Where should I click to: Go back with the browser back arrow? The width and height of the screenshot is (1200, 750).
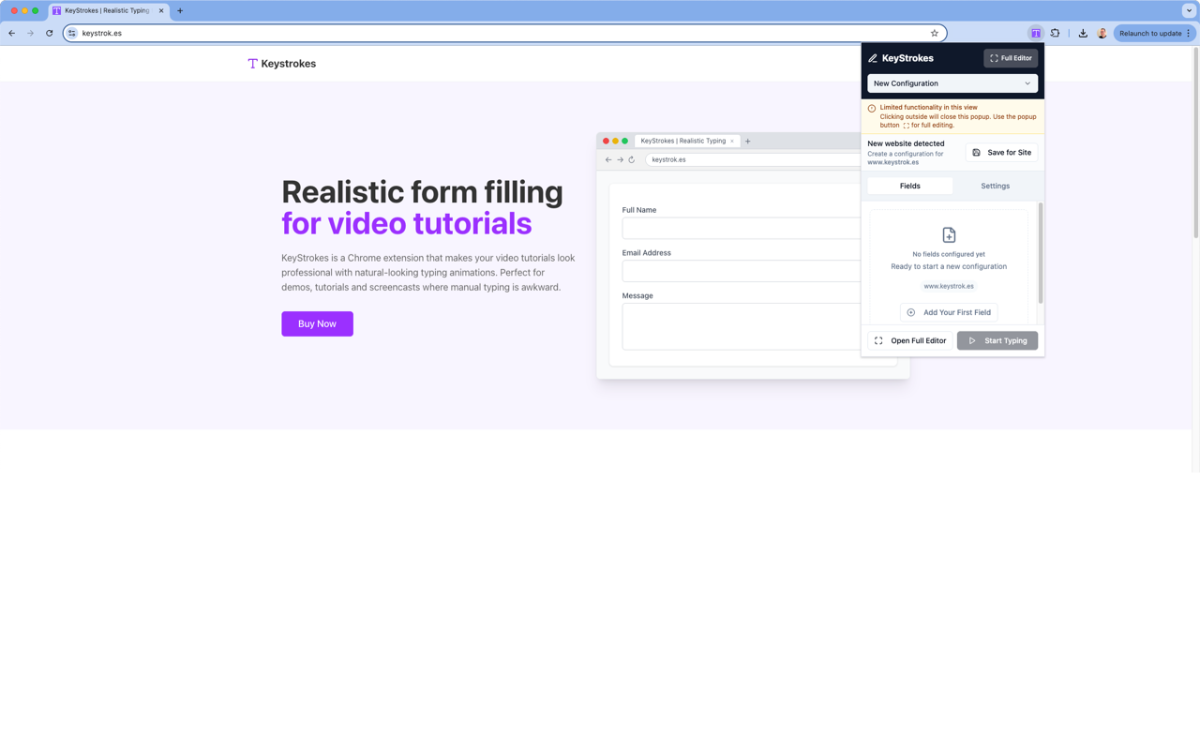pos(12,33)
